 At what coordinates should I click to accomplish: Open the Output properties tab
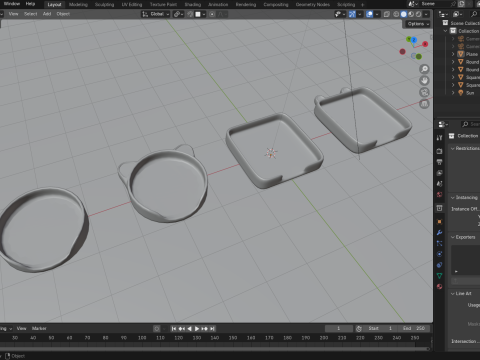439,162
